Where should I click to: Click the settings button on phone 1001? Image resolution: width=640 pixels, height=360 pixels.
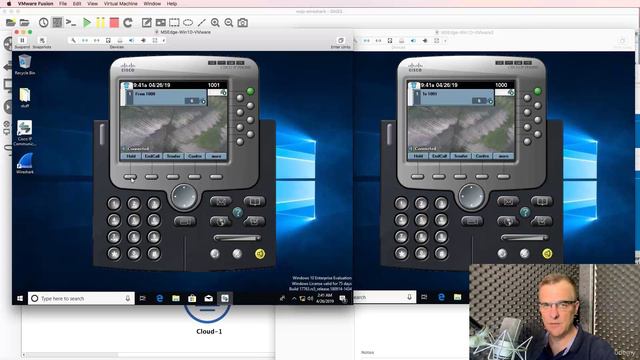pyautogui.click(x=255, y=221)
